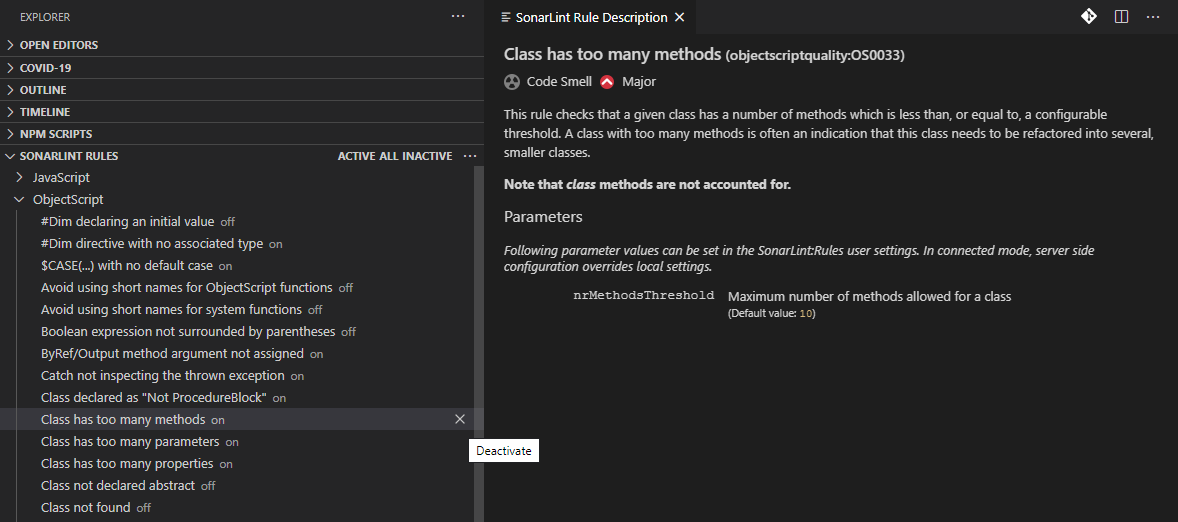Click the Explorer sidebar vertical scrollbar
This screenshot has width=1178, height=522.
point(479,343)
